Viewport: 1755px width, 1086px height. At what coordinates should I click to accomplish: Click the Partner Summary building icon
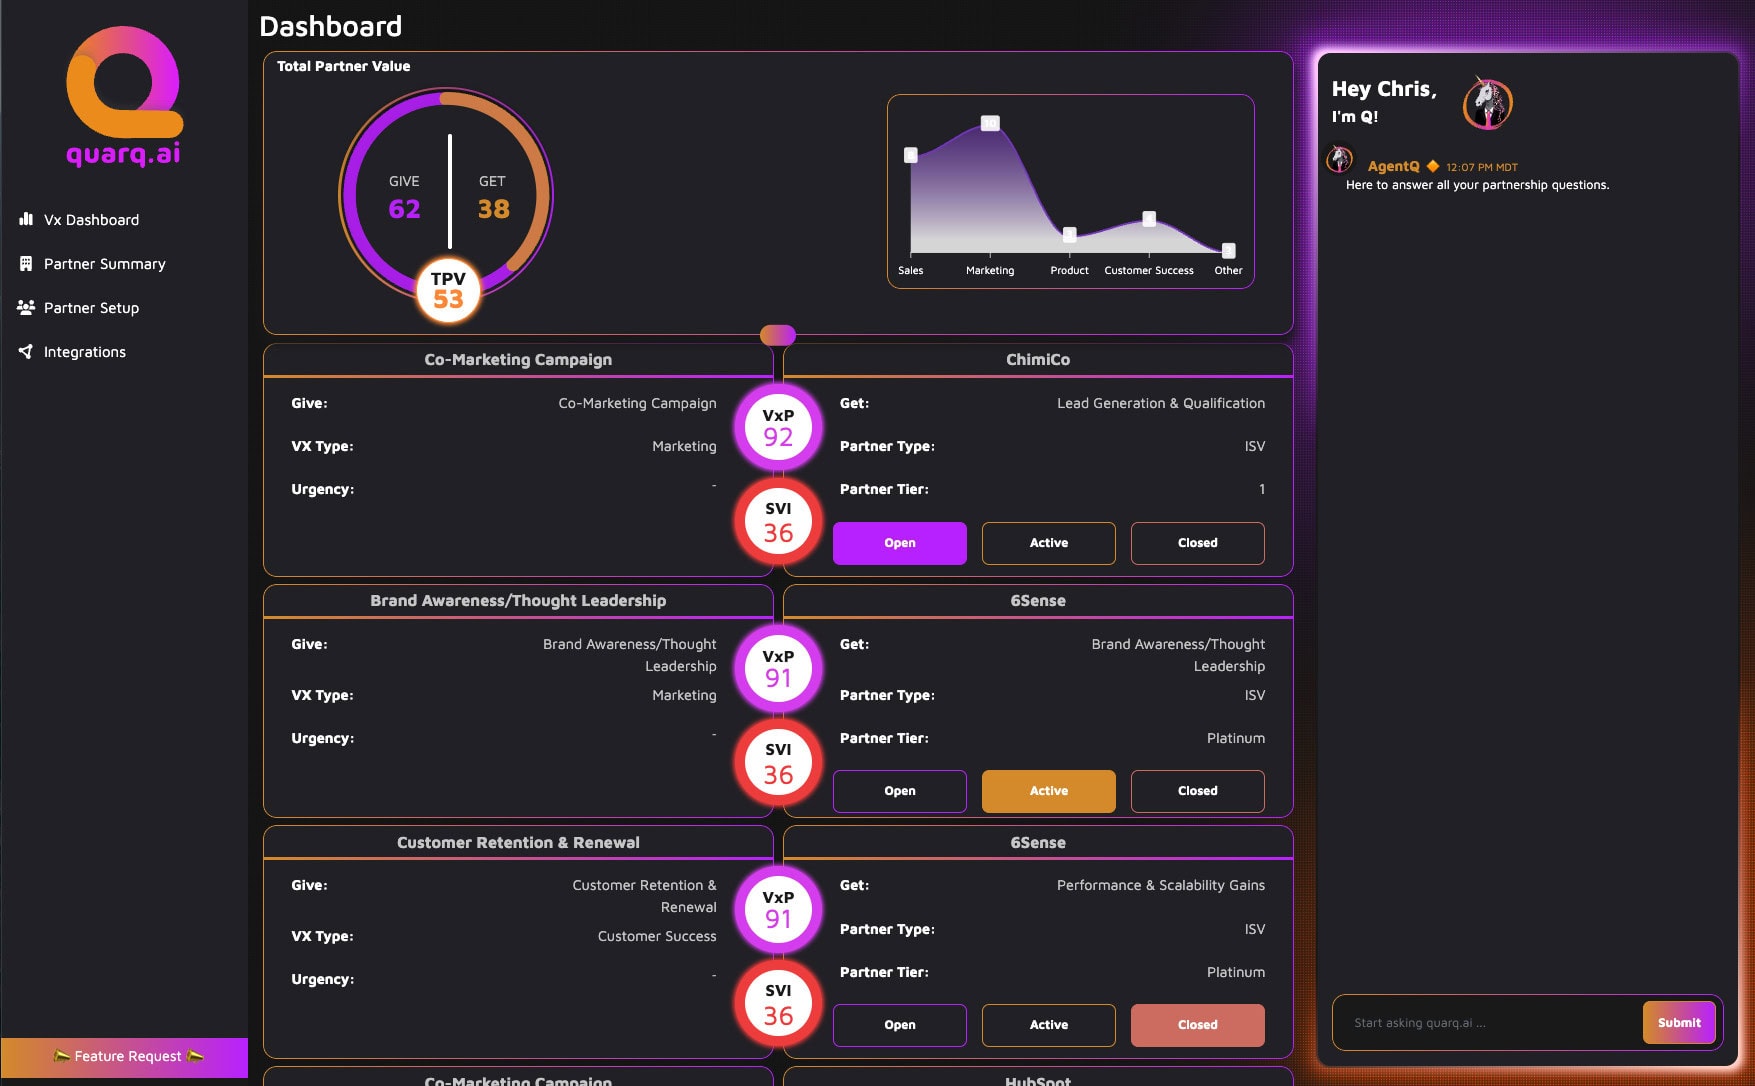(26, 264)
